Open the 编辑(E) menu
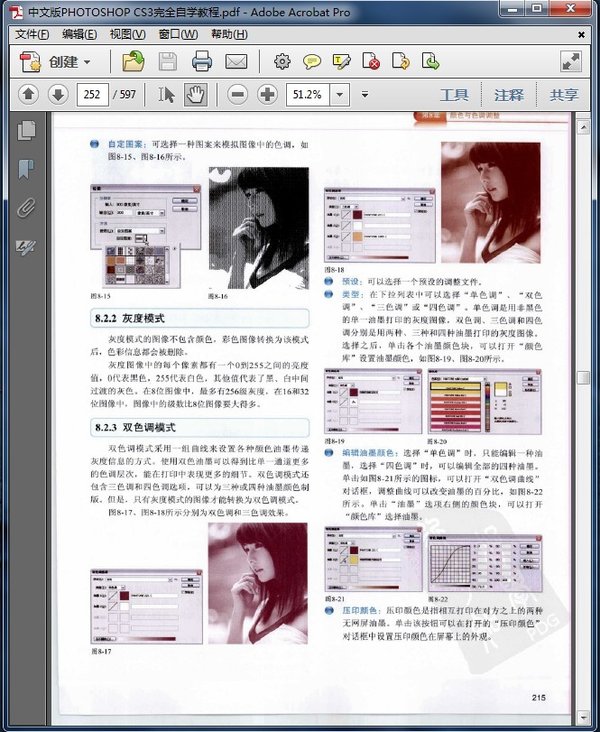Screen dimensions: 600x732 coord(79,35)
